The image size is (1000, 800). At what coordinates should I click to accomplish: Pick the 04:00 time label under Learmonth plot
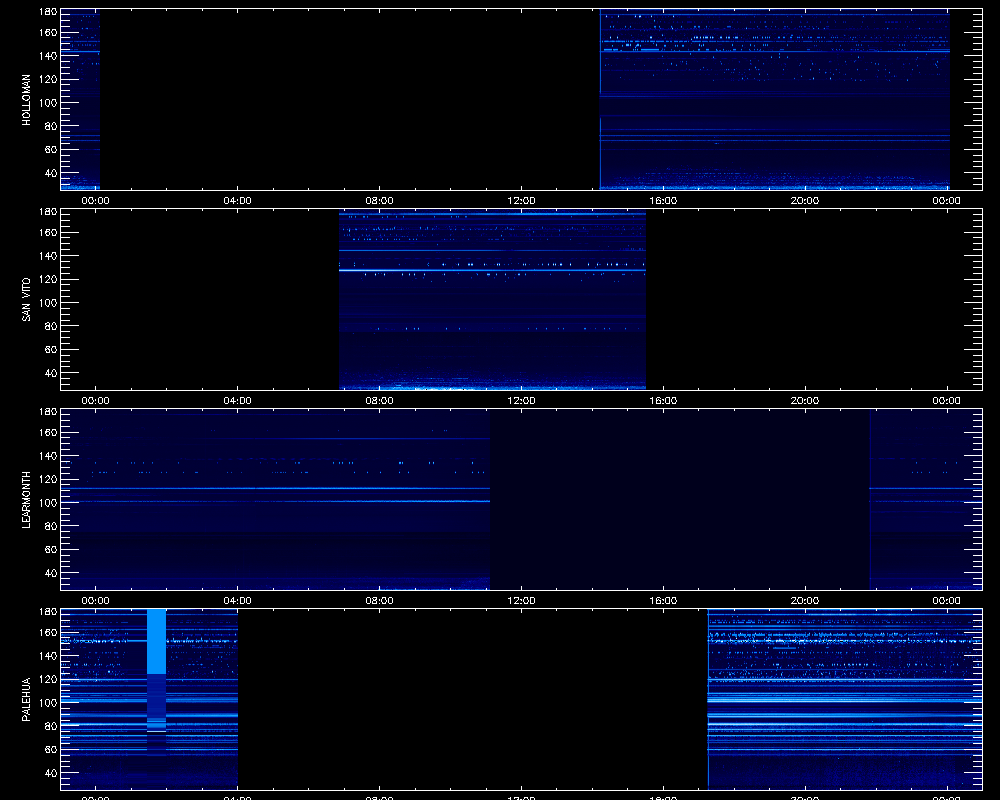(237, 600)
